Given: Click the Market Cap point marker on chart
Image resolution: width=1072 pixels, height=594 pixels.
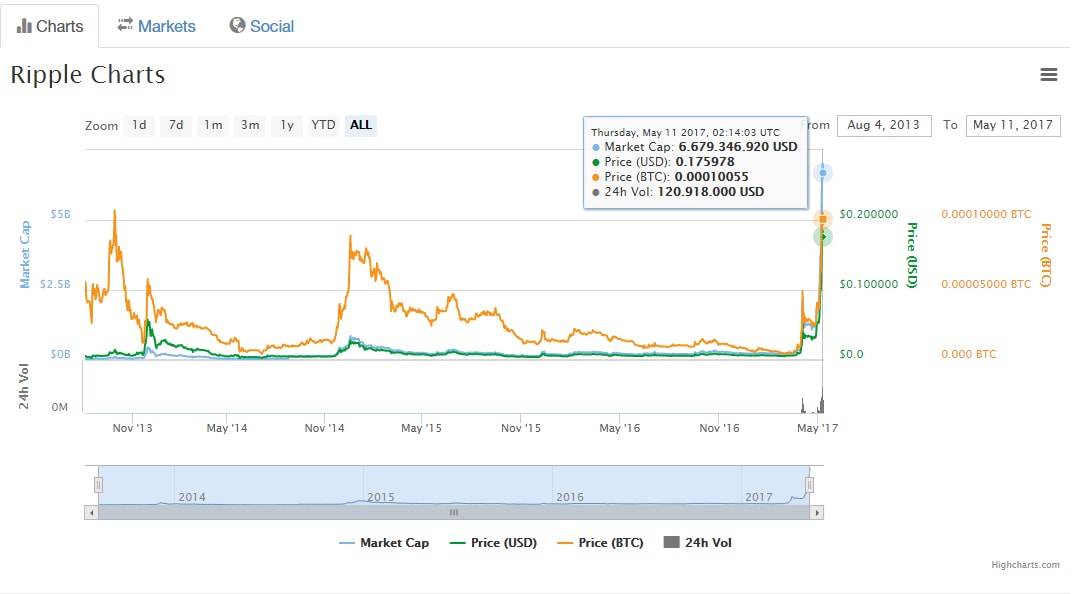Looking at the screenshot, I should pyautogui.click(x=822, y=173).
